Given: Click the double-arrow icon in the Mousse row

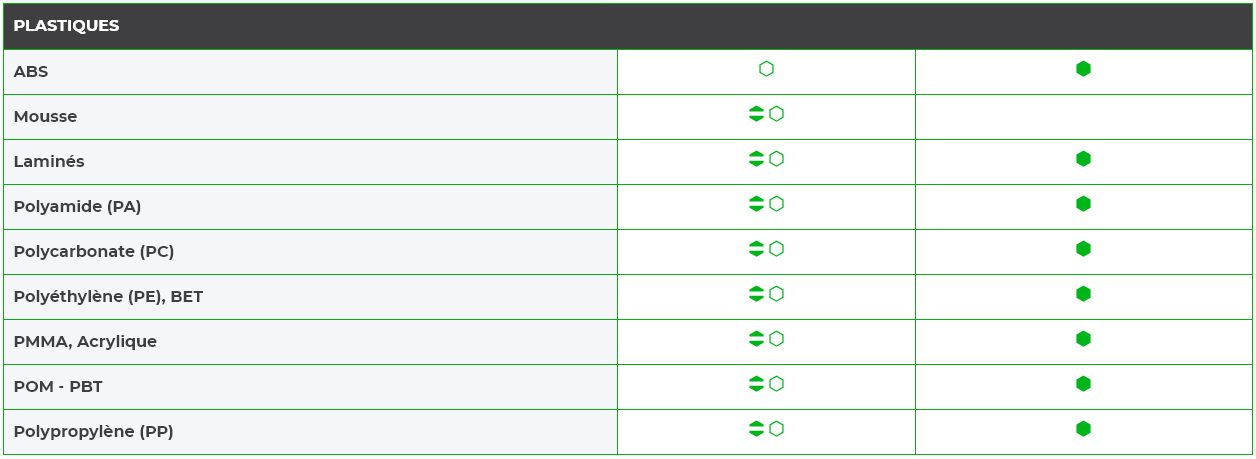Looking at the screenshot, I should 756,114.
